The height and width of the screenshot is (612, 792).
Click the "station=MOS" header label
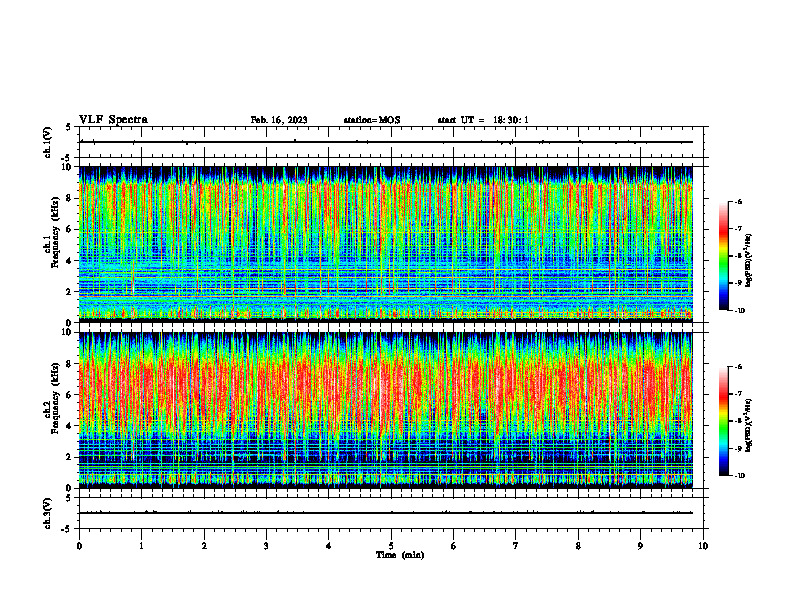[x=372, y=120]
